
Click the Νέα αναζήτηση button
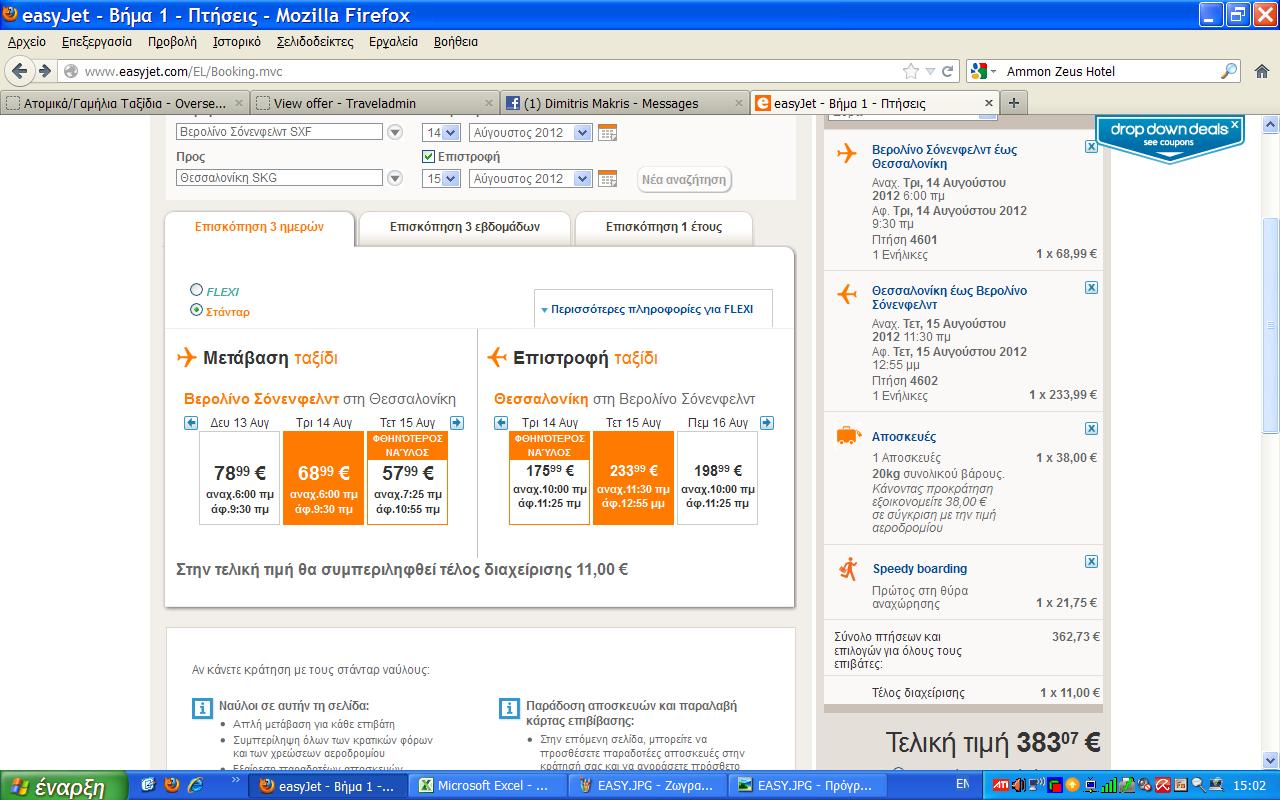pos(684,180)
